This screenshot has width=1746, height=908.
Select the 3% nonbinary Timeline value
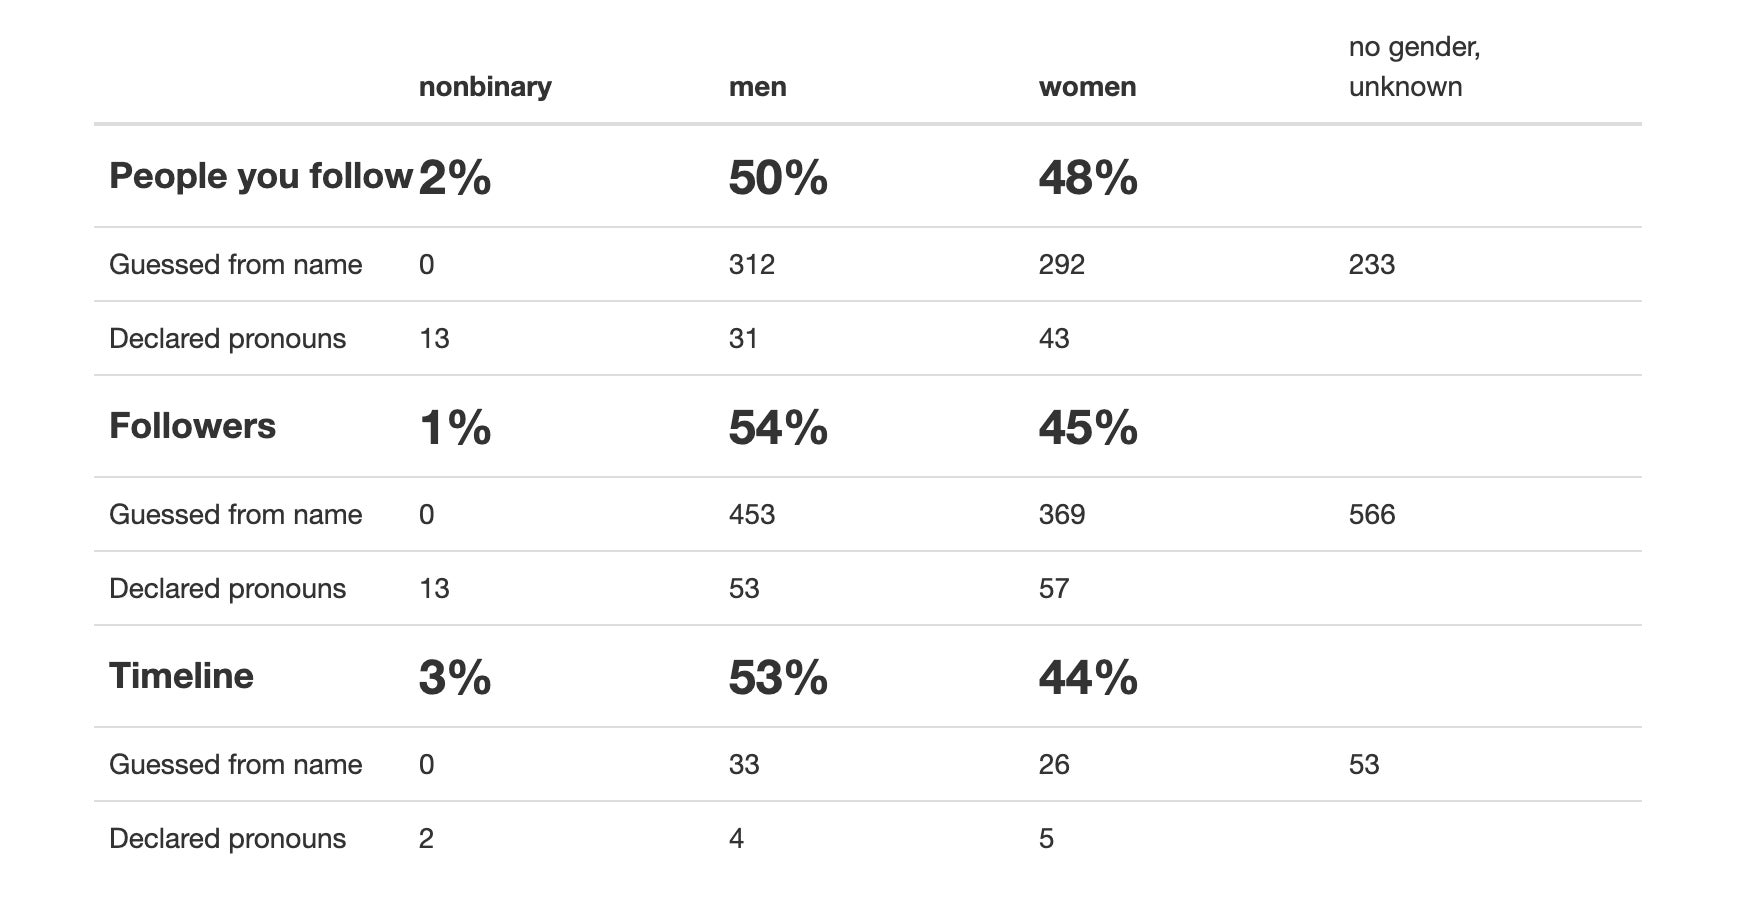pyautogui.click(x=455, y=678)
